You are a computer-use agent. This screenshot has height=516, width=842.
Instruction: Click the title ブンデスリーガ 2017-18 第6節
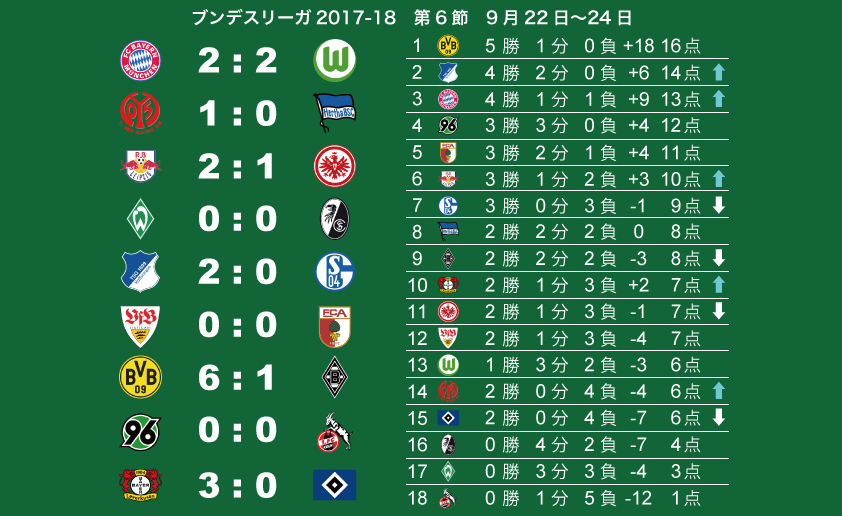pyautogui.click(x=330, y=18)
